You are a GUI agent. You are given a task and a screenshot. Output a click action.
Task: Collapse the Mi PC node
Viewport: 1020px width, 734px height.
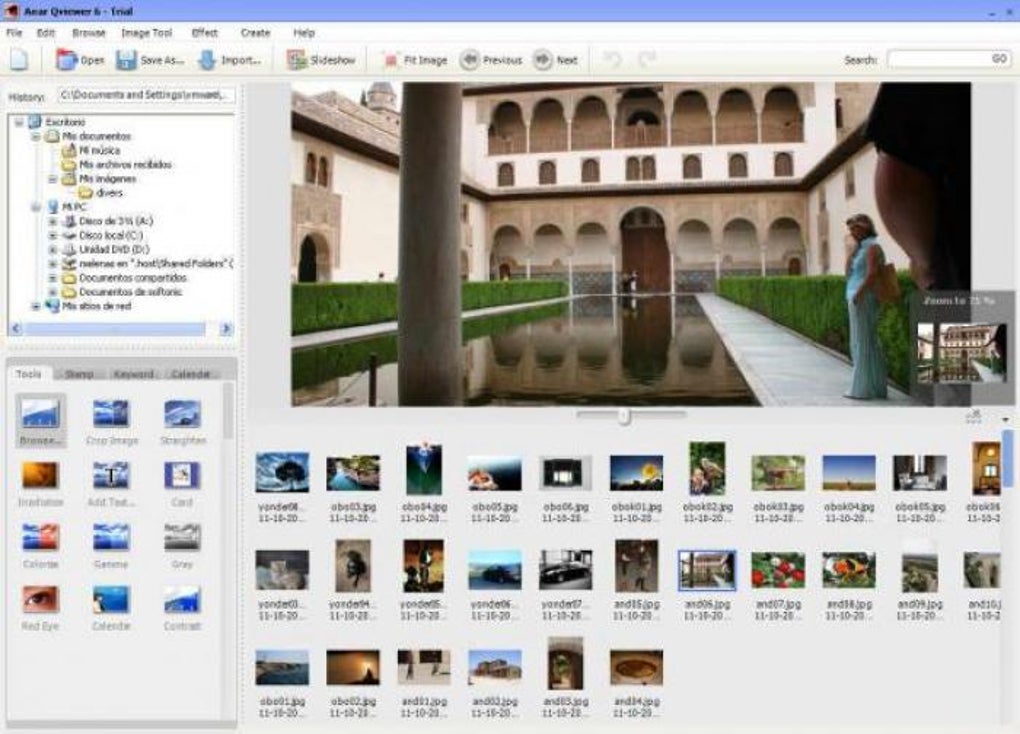click(x=36, y=208)
